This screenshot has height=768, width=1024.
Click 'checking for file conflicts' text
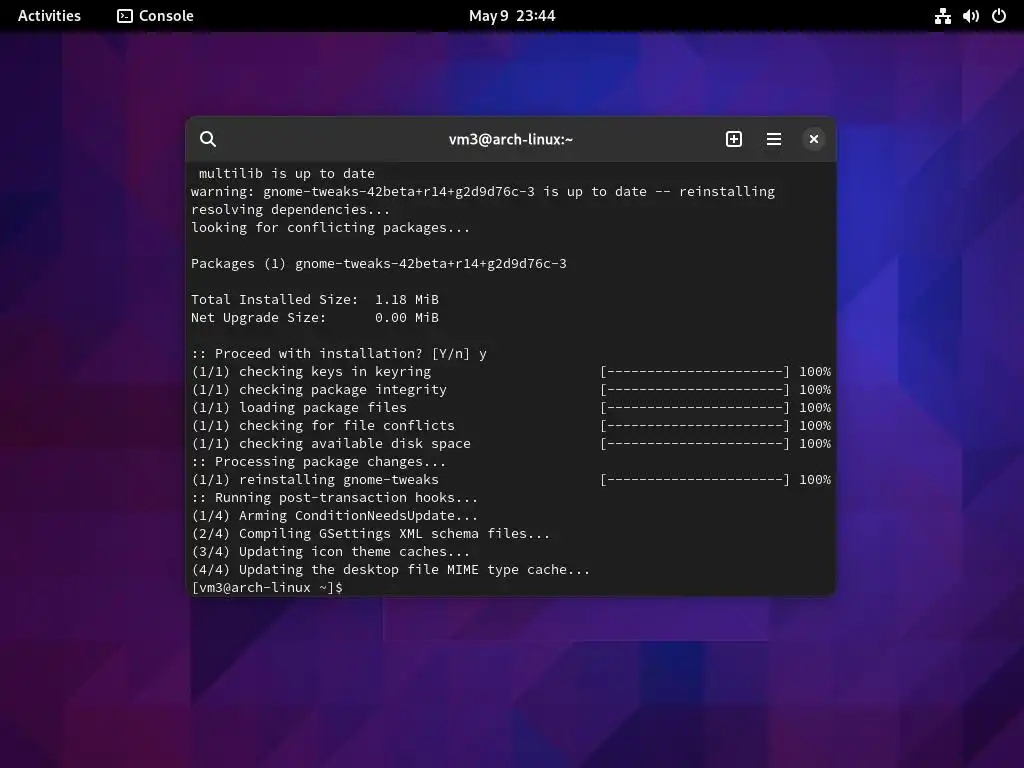click(x=347, y=425)
